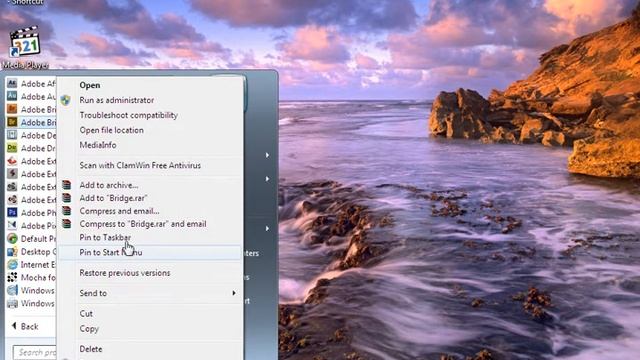
Task: Choose Copy from the context menu
Action: (89, 329)
